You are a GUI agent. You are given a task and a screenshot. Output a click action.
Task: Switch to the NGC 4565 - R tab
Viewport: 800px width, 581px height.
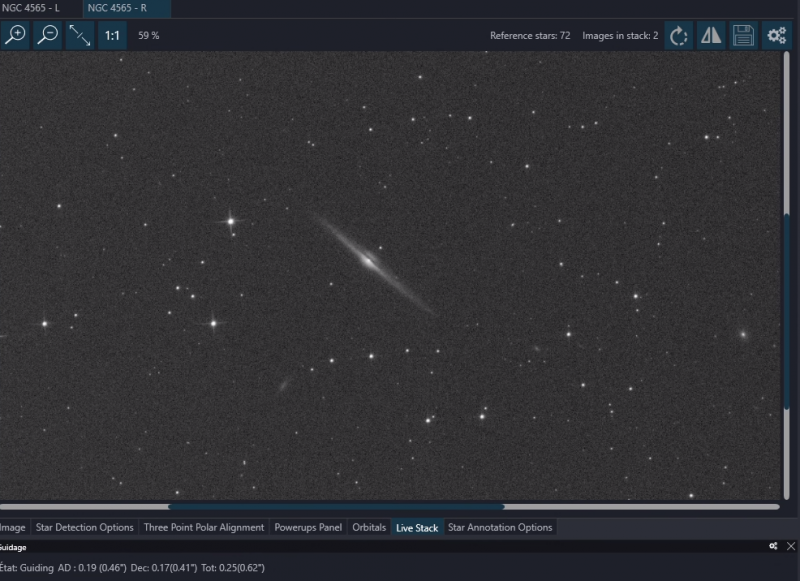click(x=127, y=8)
